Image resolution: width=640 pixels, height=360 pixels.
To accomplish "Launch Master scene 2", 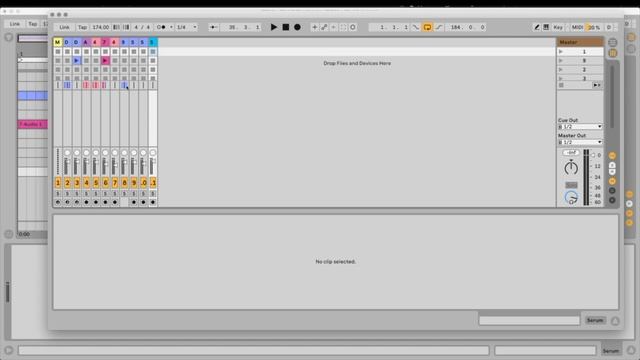I will point(561,69).
